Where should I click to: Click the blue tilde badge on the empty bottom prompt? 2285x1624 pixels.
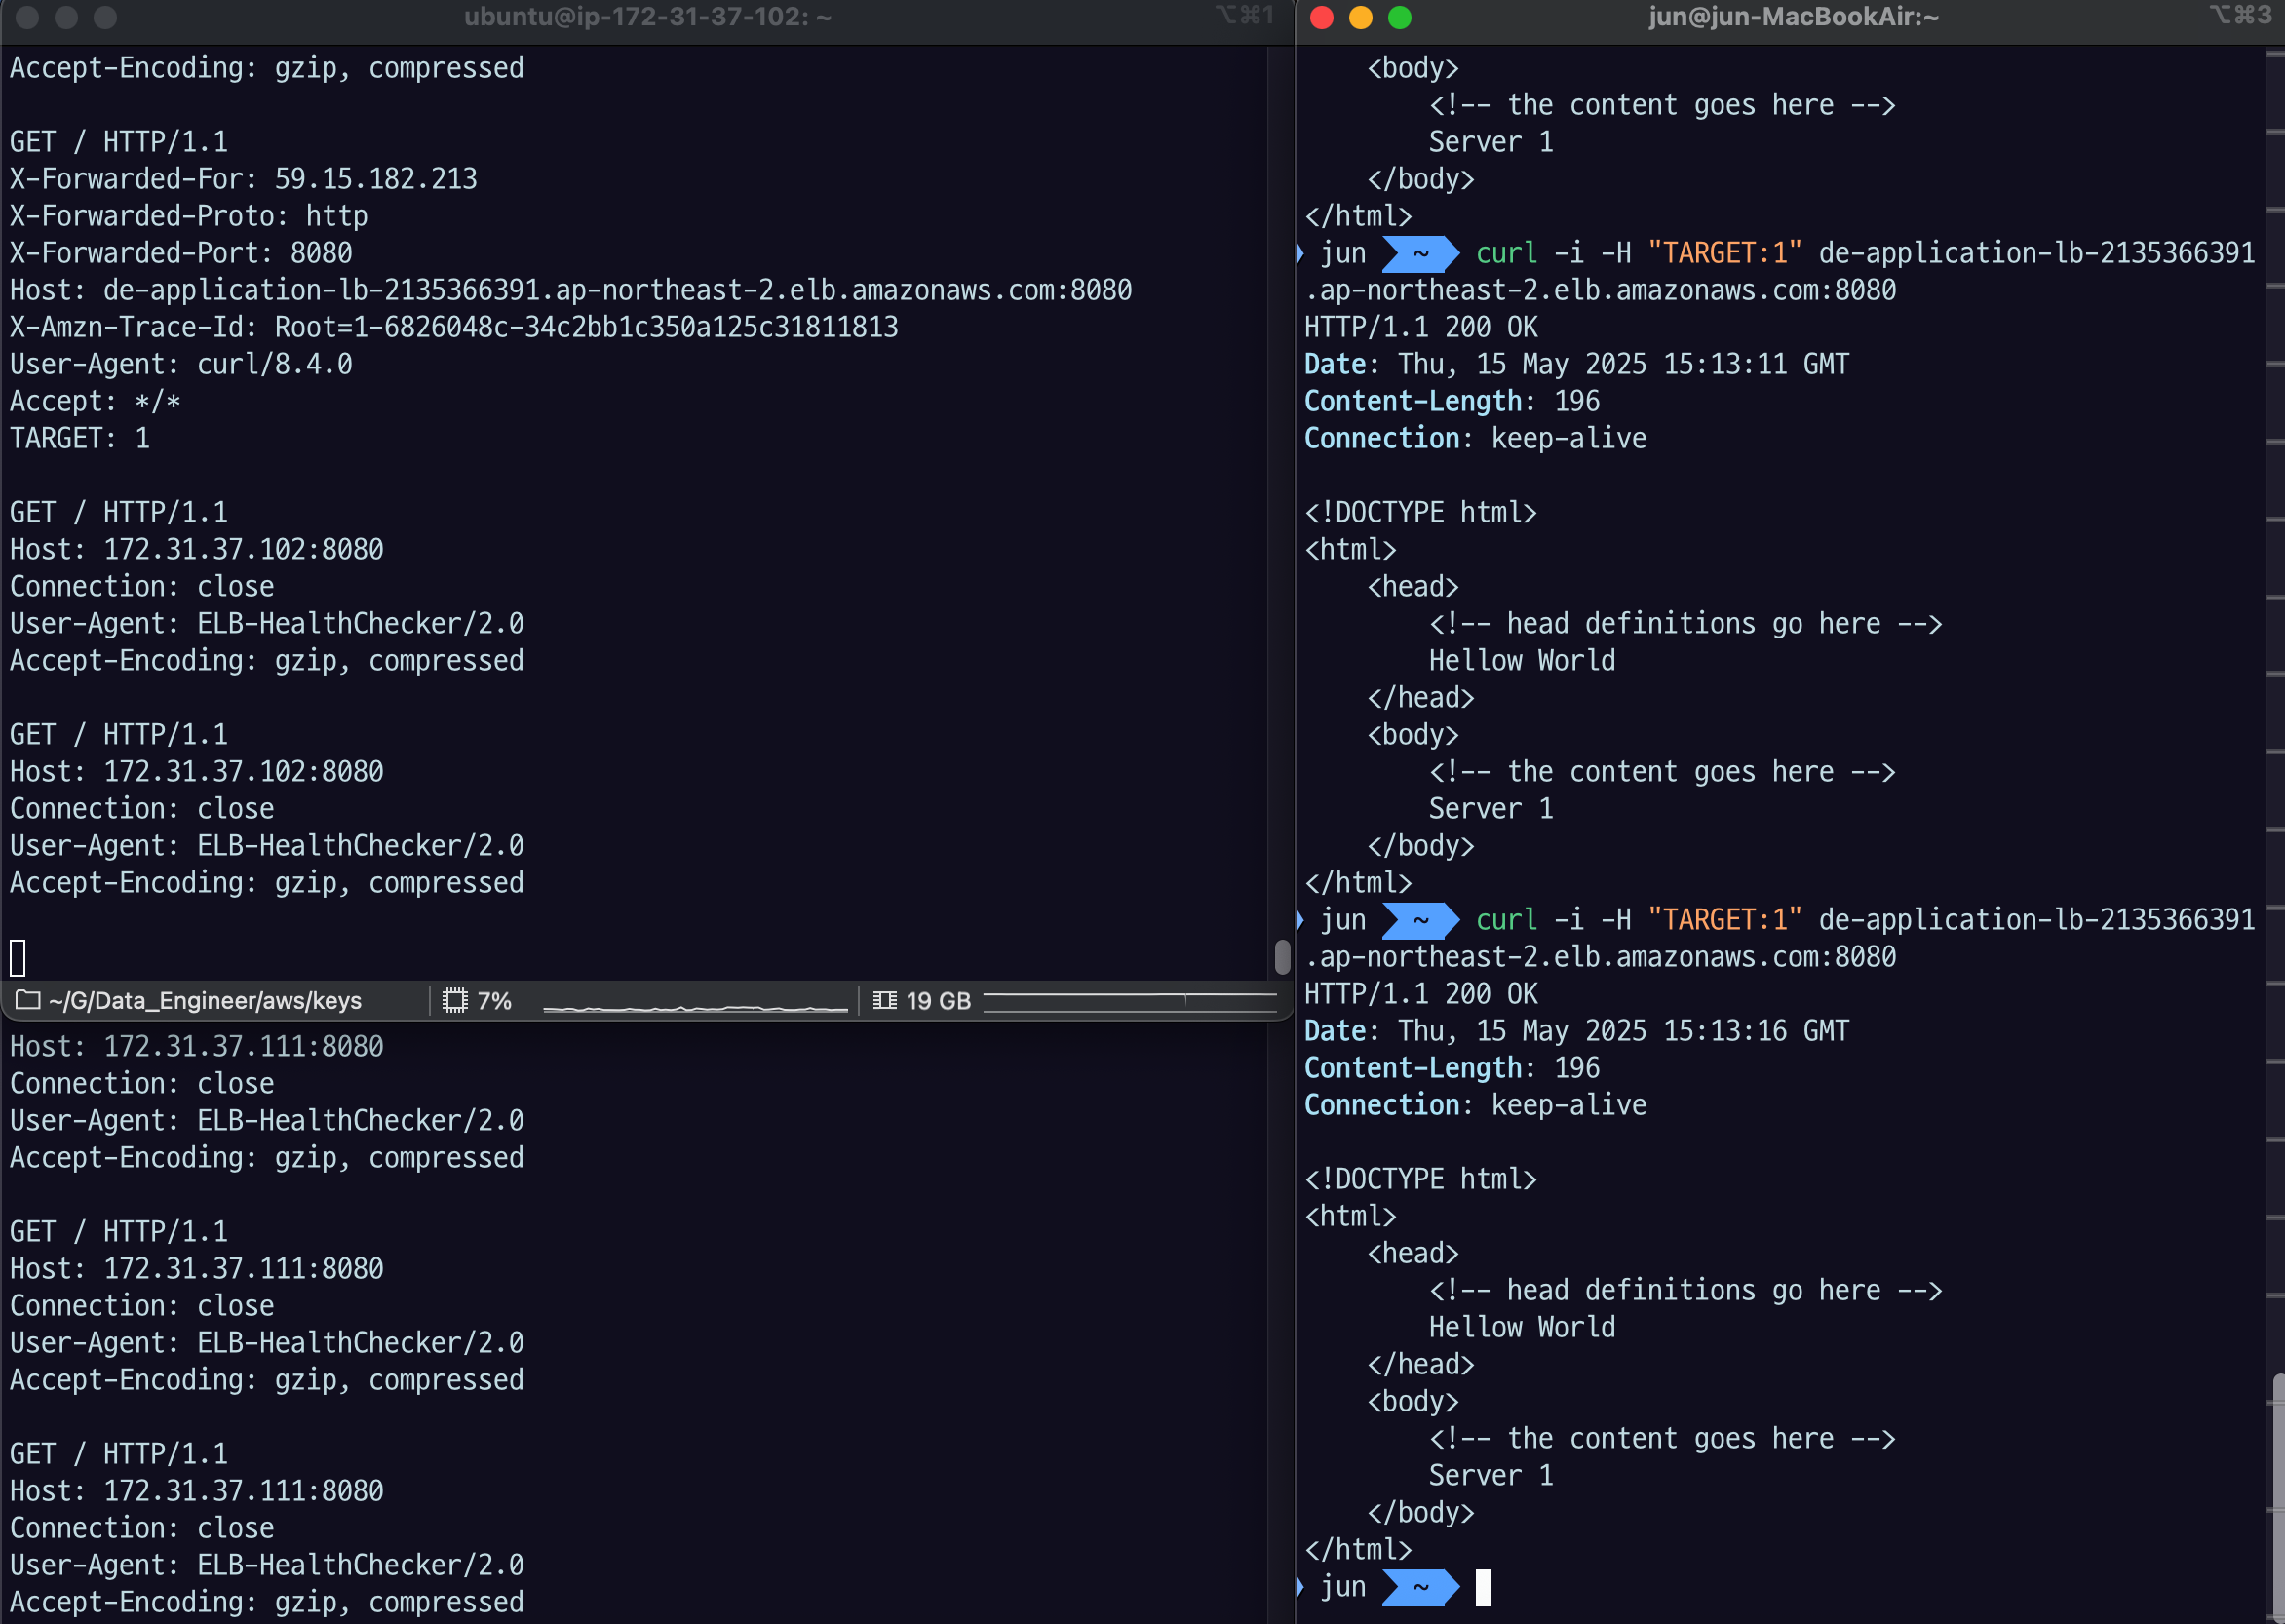tap(1420, 1587)
